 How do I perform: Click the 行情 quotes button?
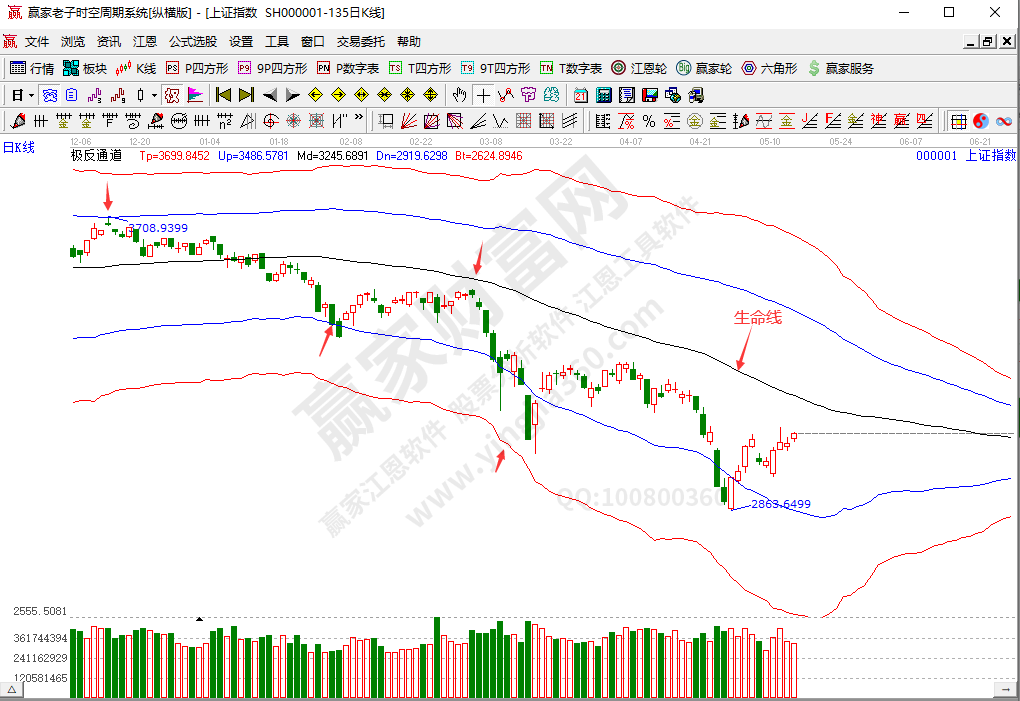[32, 68]
